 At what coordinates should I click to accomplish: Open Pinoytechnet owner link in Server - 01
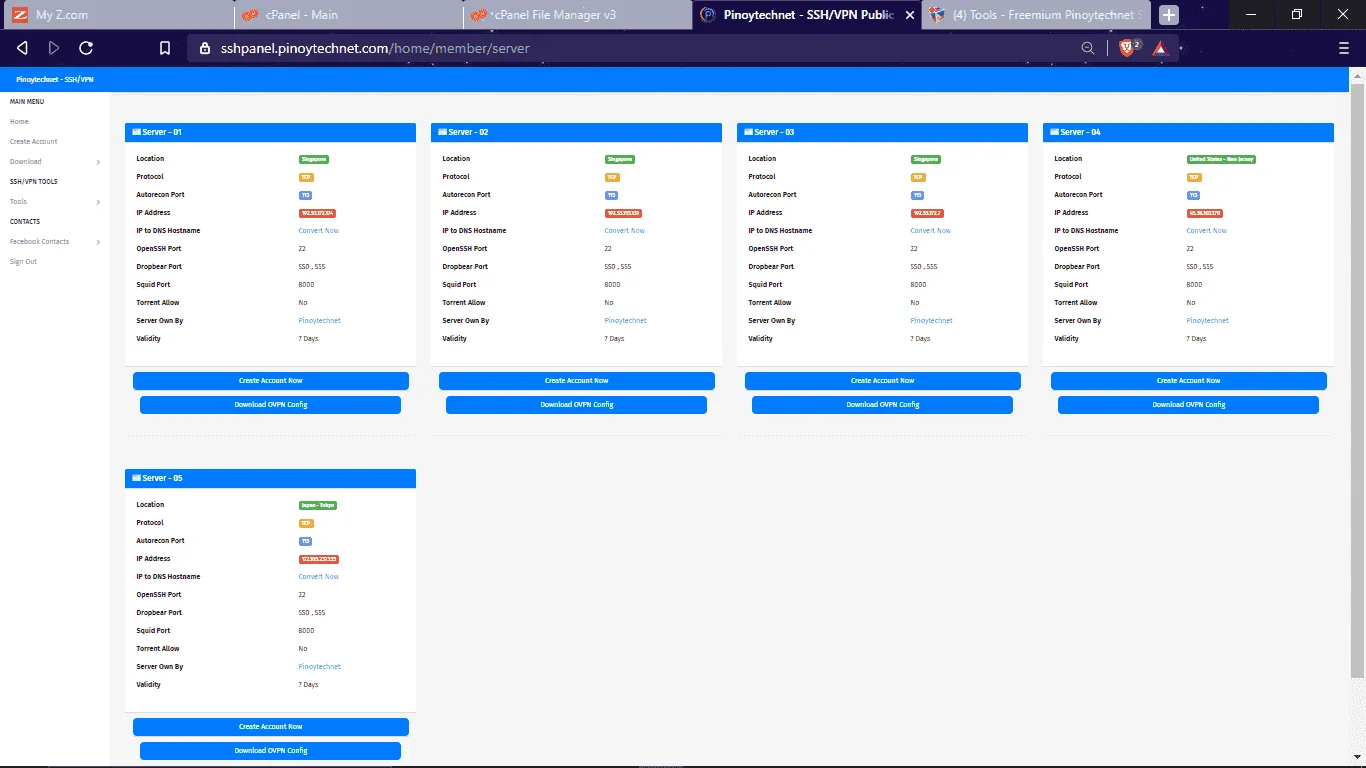(319, 321)
